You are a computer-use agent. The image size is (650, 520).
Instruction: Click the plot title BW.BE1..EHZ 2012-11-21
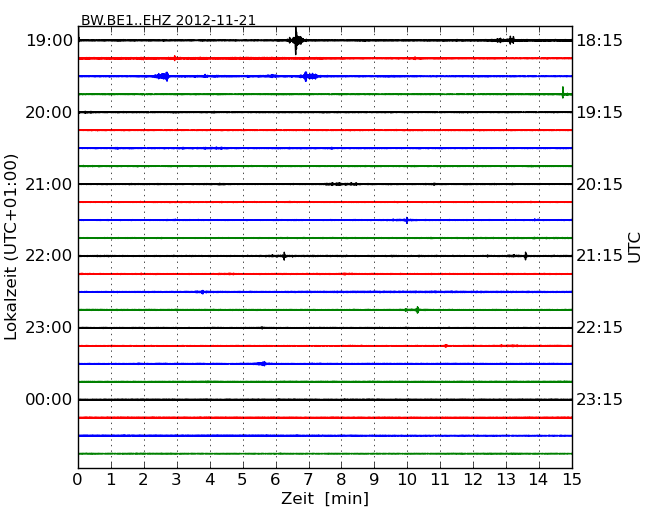point(168,20)
